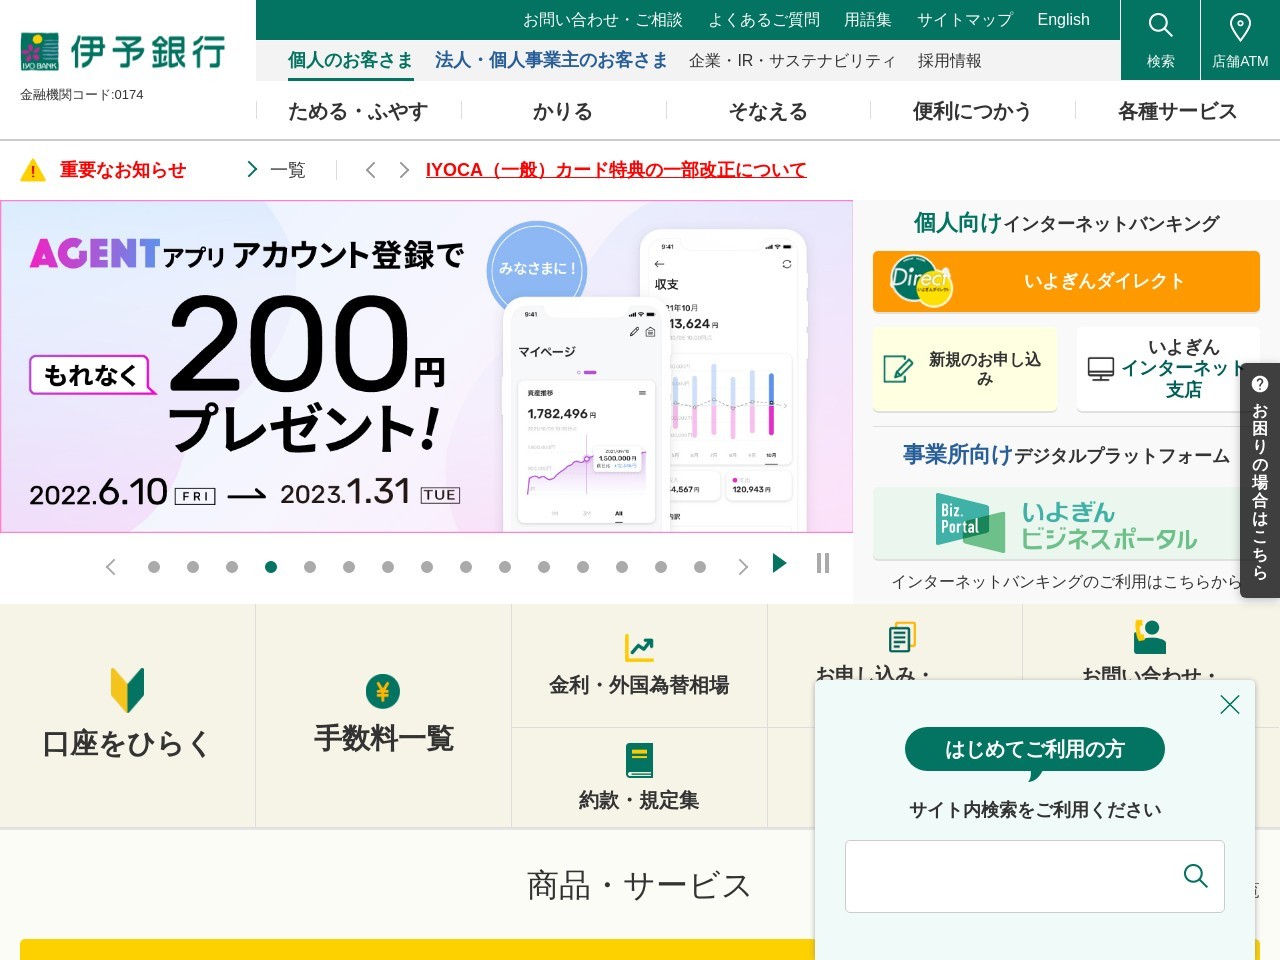Viewport: 1280px width, 960px height.
Task: Click the chart icon above 金利・外国為替相場
Action: pos(639,648)
